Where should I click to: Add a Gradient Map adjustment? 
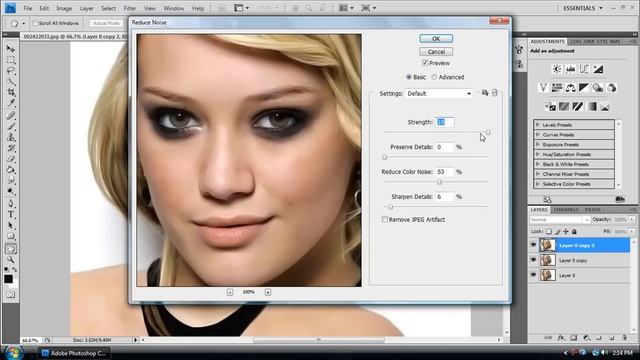click(591, 107)
